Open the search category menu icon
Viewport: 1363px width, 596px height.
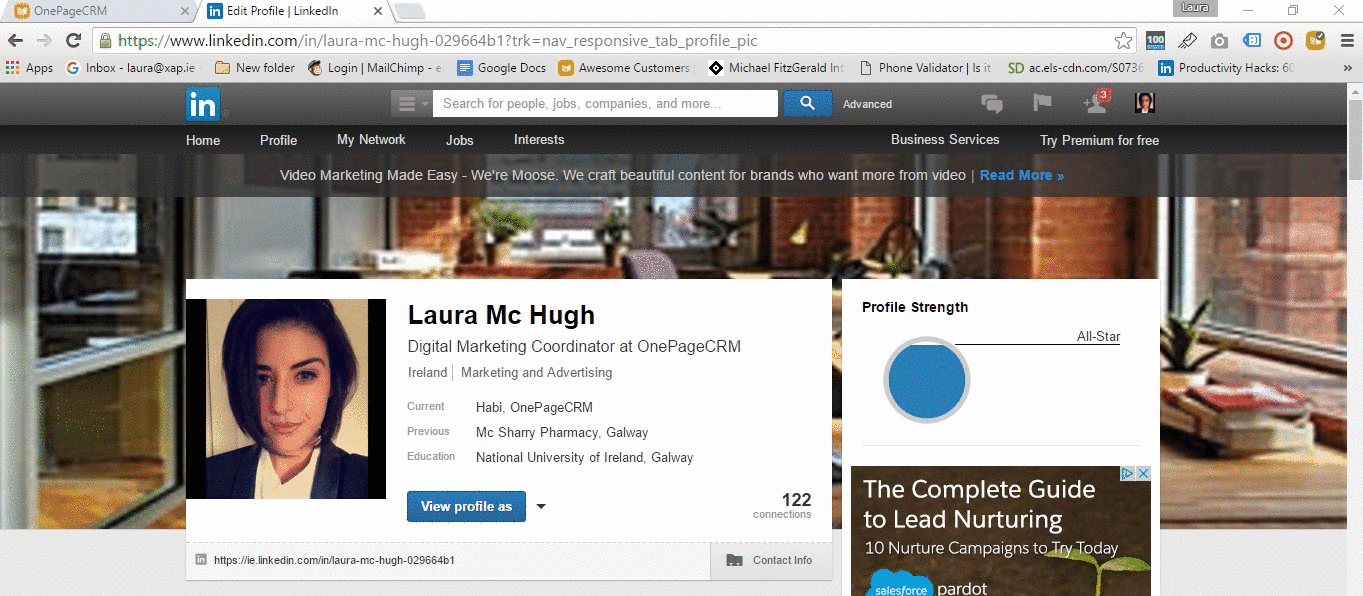point(411,103)
